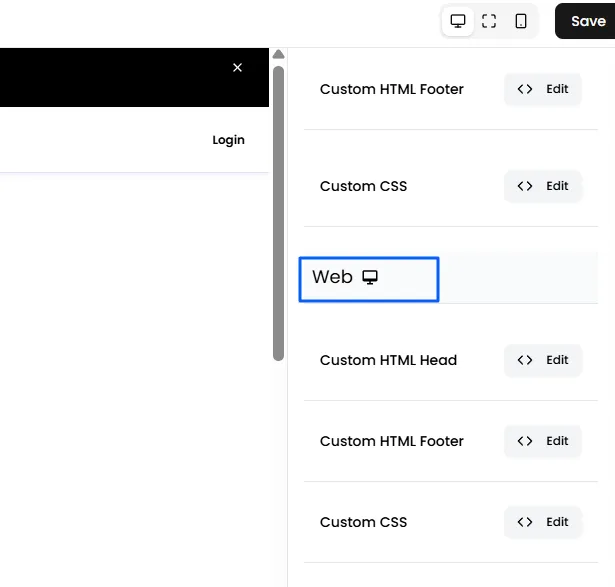Click the 'Custom HTML Head' label
The height and width of the screenshot is (587, 615).
click(388, 360)
